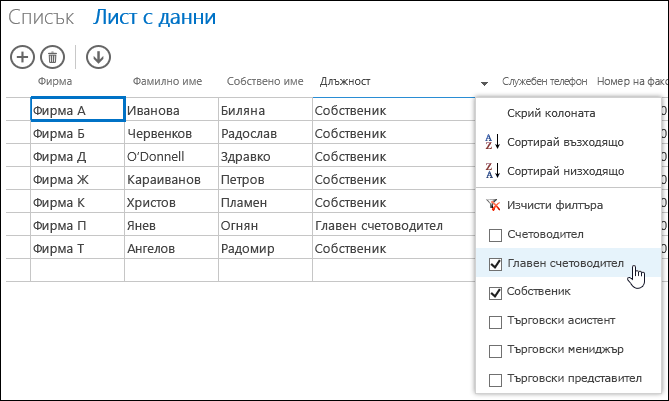669x401 pixels.
Task: Click the Радомир first name cell
Action: (x=265, y=248)
